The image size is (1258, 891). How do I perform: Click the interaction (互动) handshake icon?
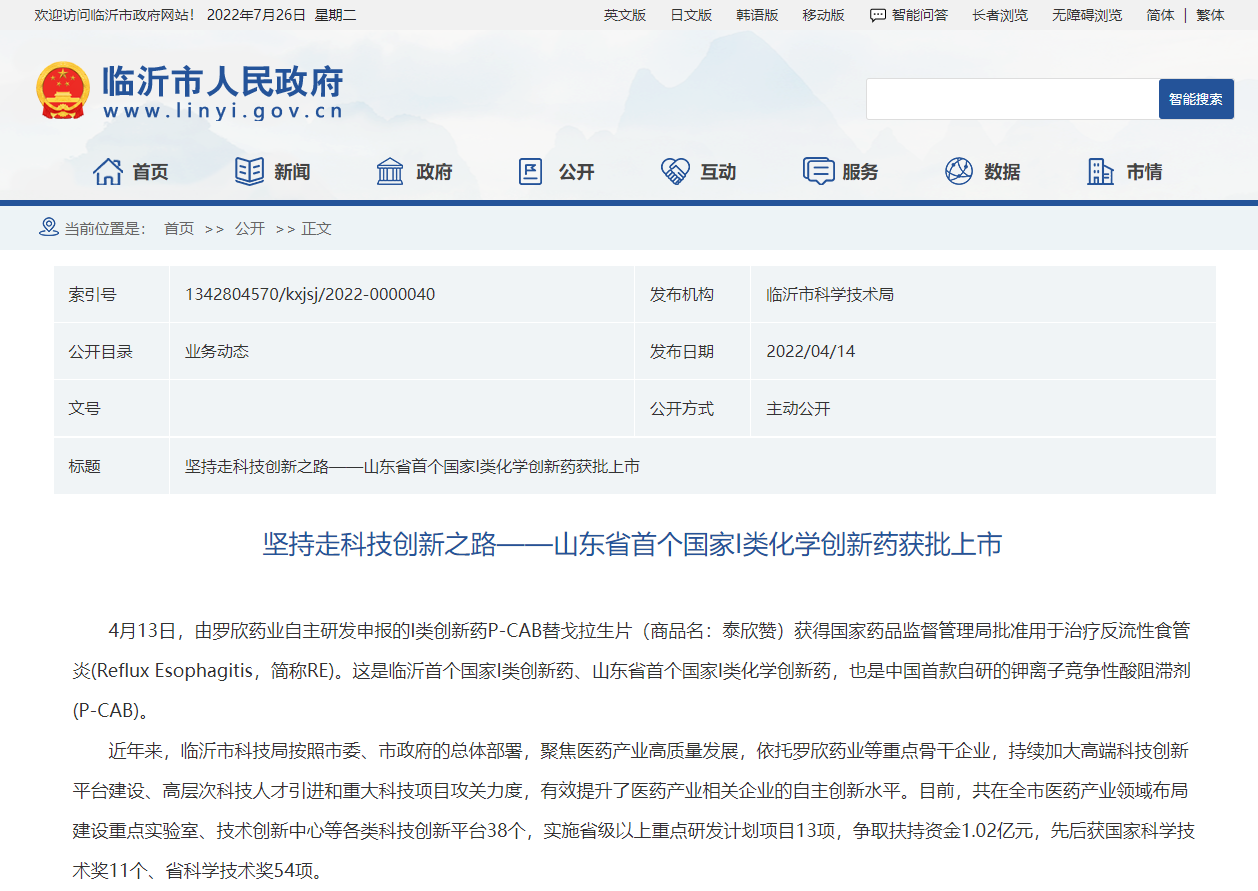tap(675, 172)
